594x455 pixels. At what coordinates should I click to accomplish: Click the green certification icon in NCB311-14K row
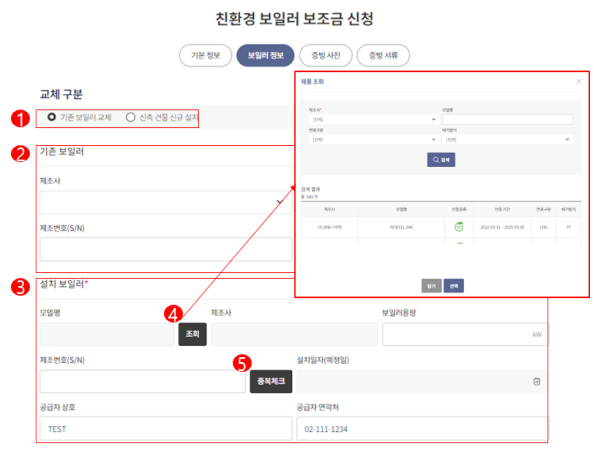459,227
